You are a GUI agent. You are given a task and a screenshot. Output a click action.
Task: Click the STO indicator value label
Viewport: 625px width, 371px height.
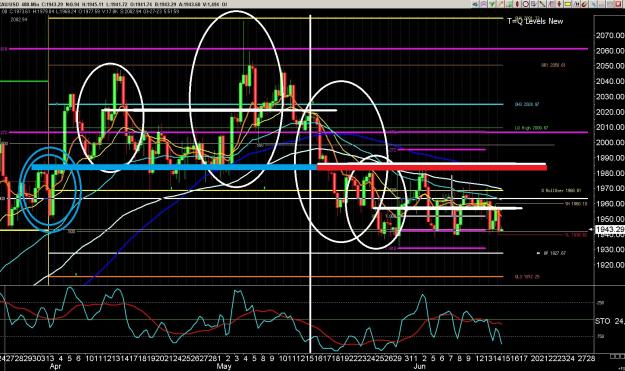click(x=609, y=321)
